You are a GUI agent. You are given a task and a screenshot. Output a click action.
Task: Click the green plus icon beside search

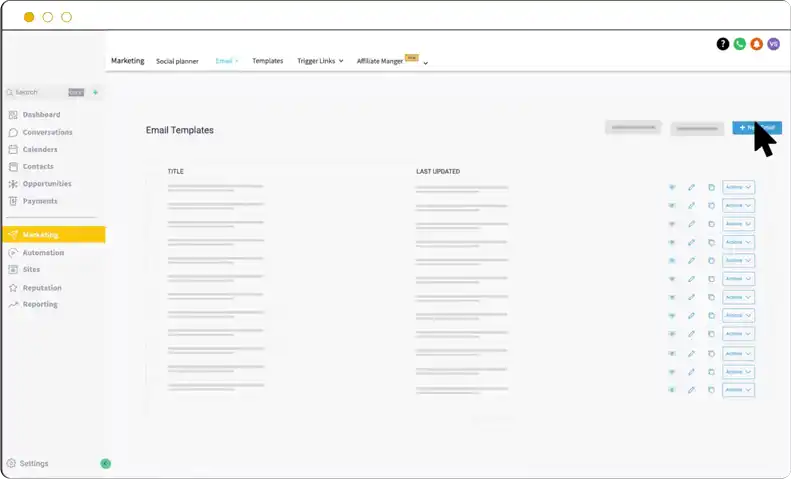(96, 92)
